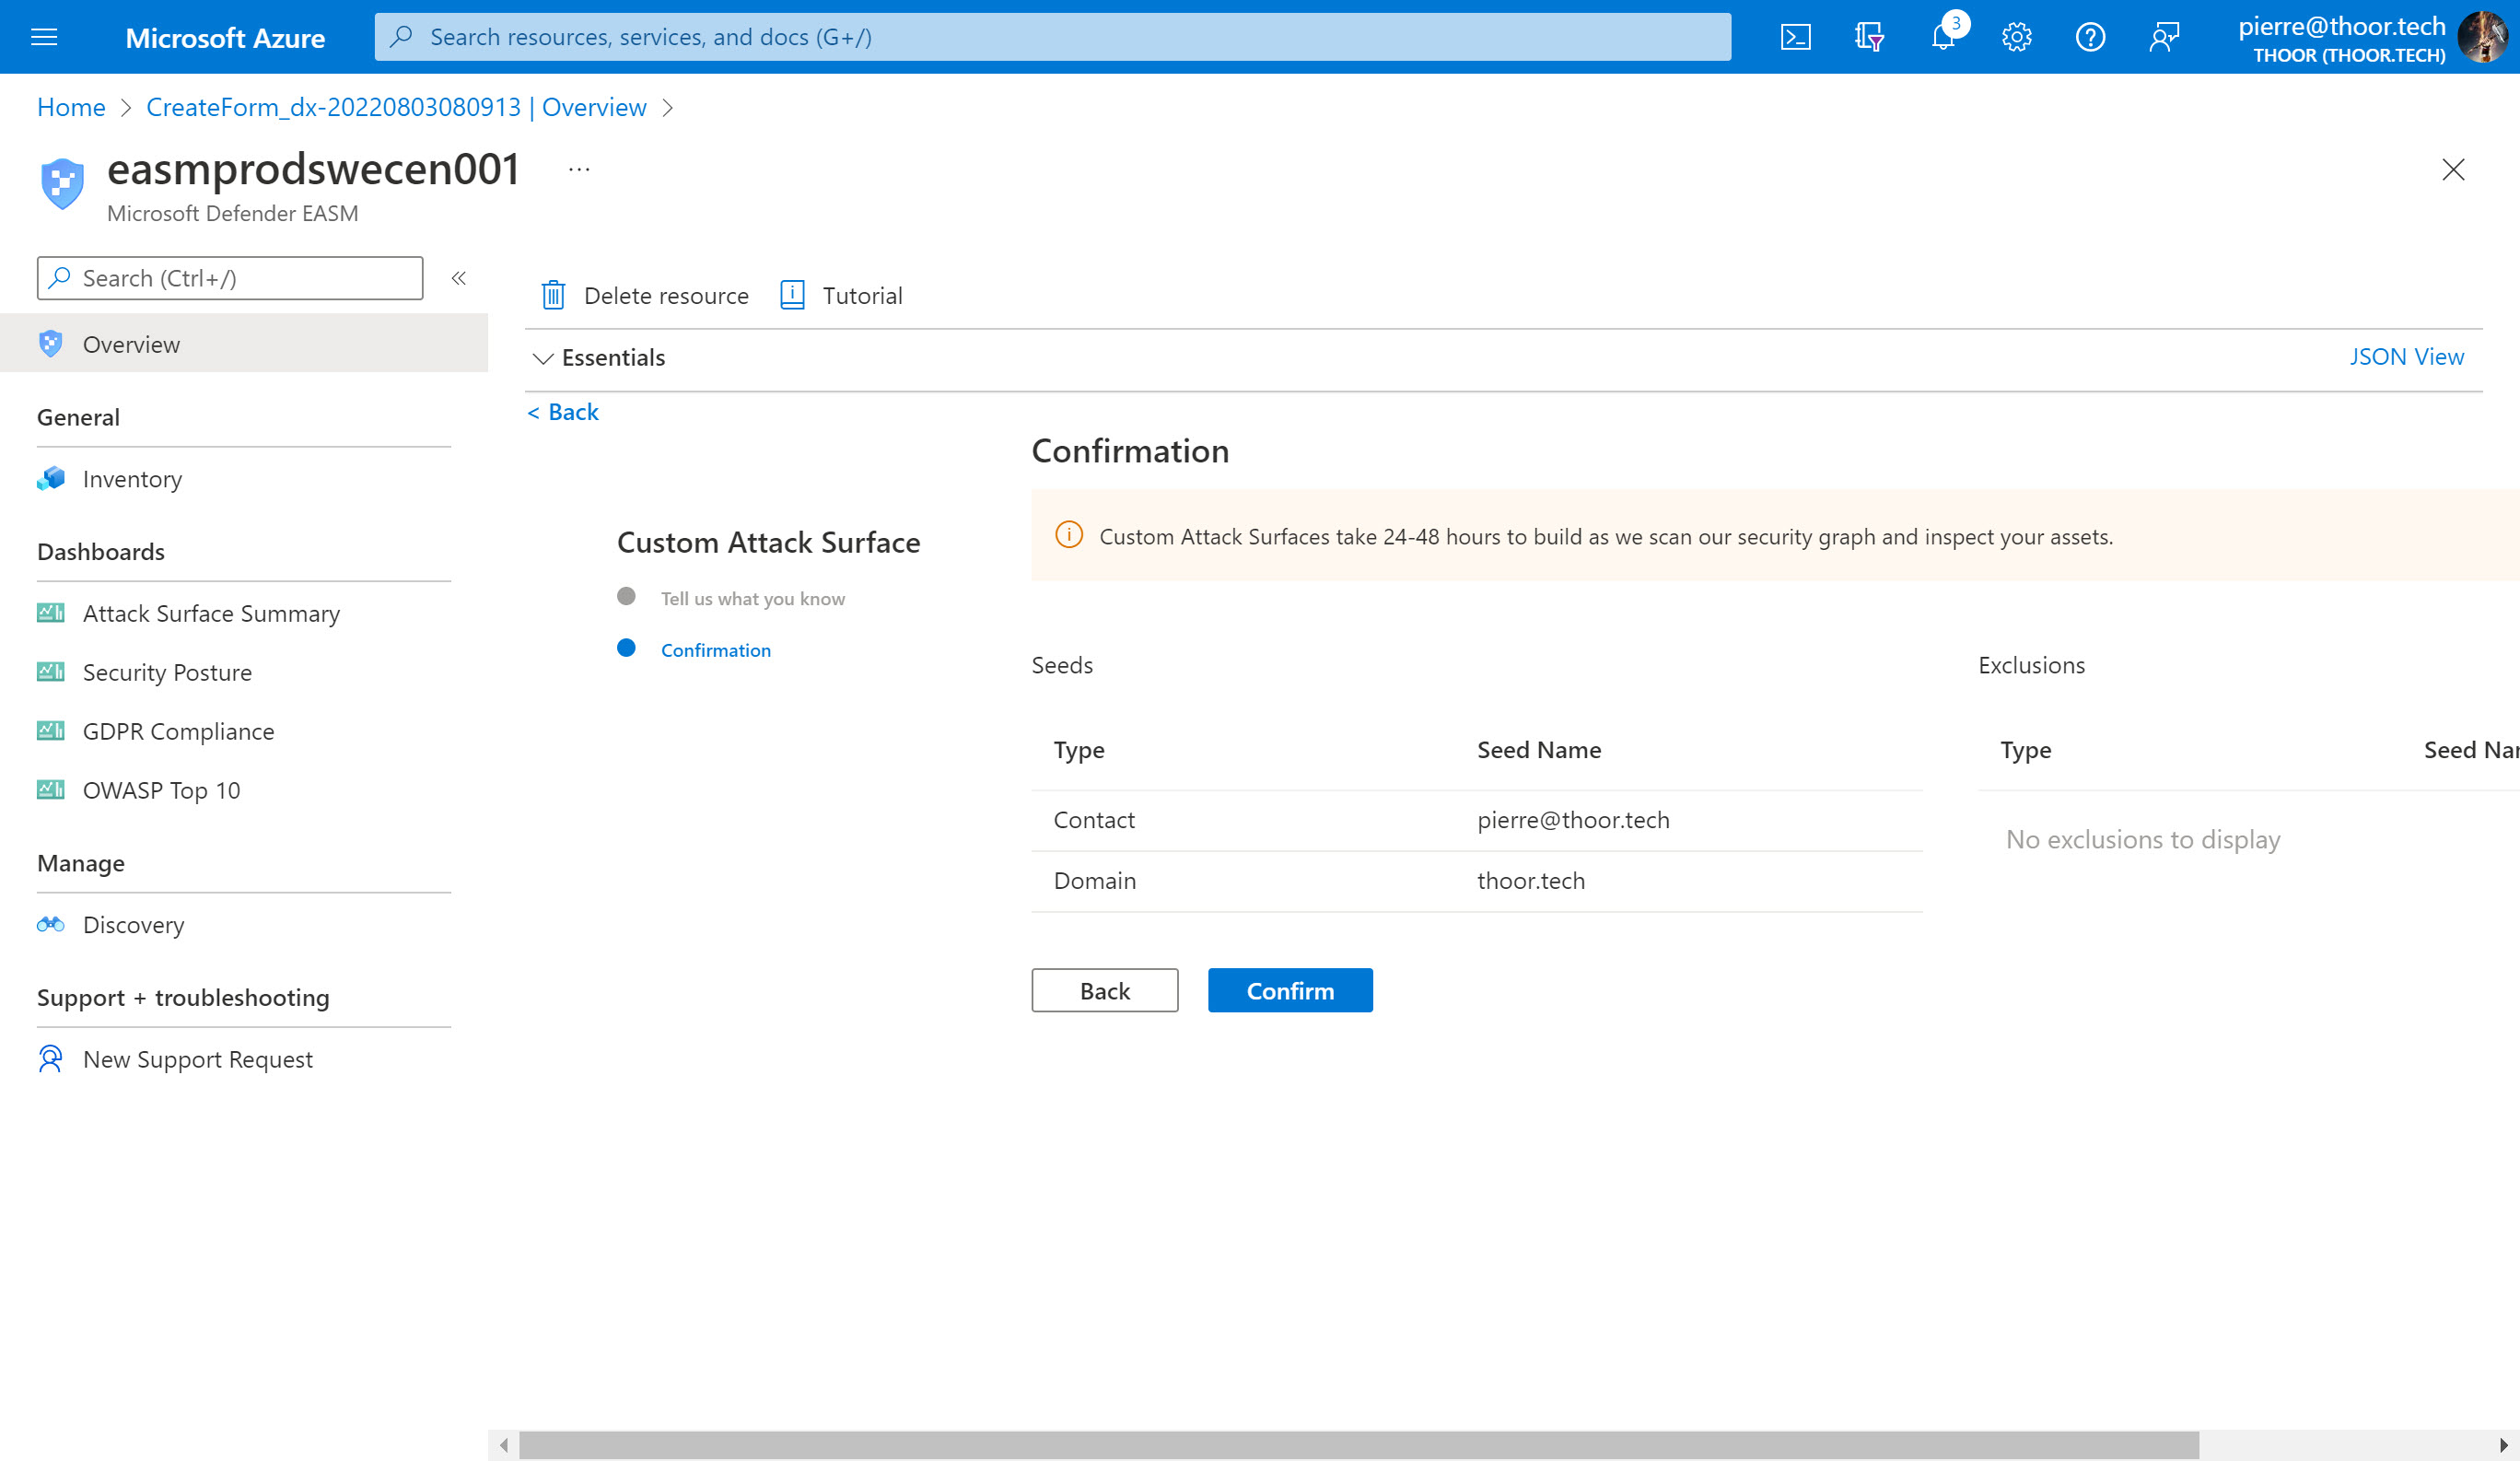2520x1461 pixels.
Task: Click the Microsoft Defender EASM shield icon
Action: click(x=62, y=184)
